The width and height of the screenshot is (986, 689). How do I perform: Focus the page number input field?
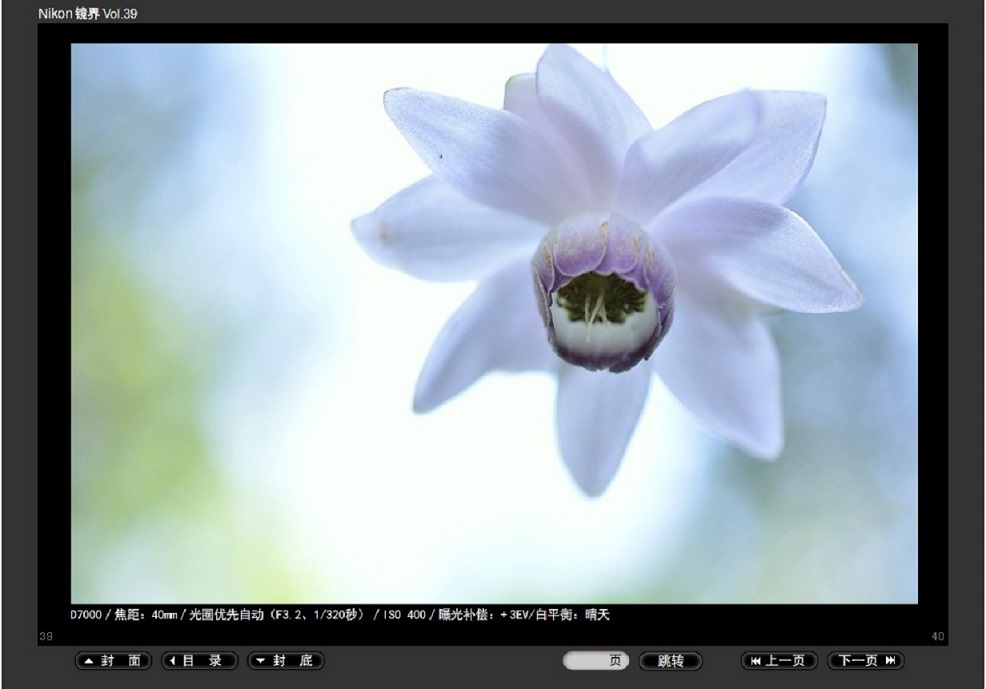tap(590, 661)
